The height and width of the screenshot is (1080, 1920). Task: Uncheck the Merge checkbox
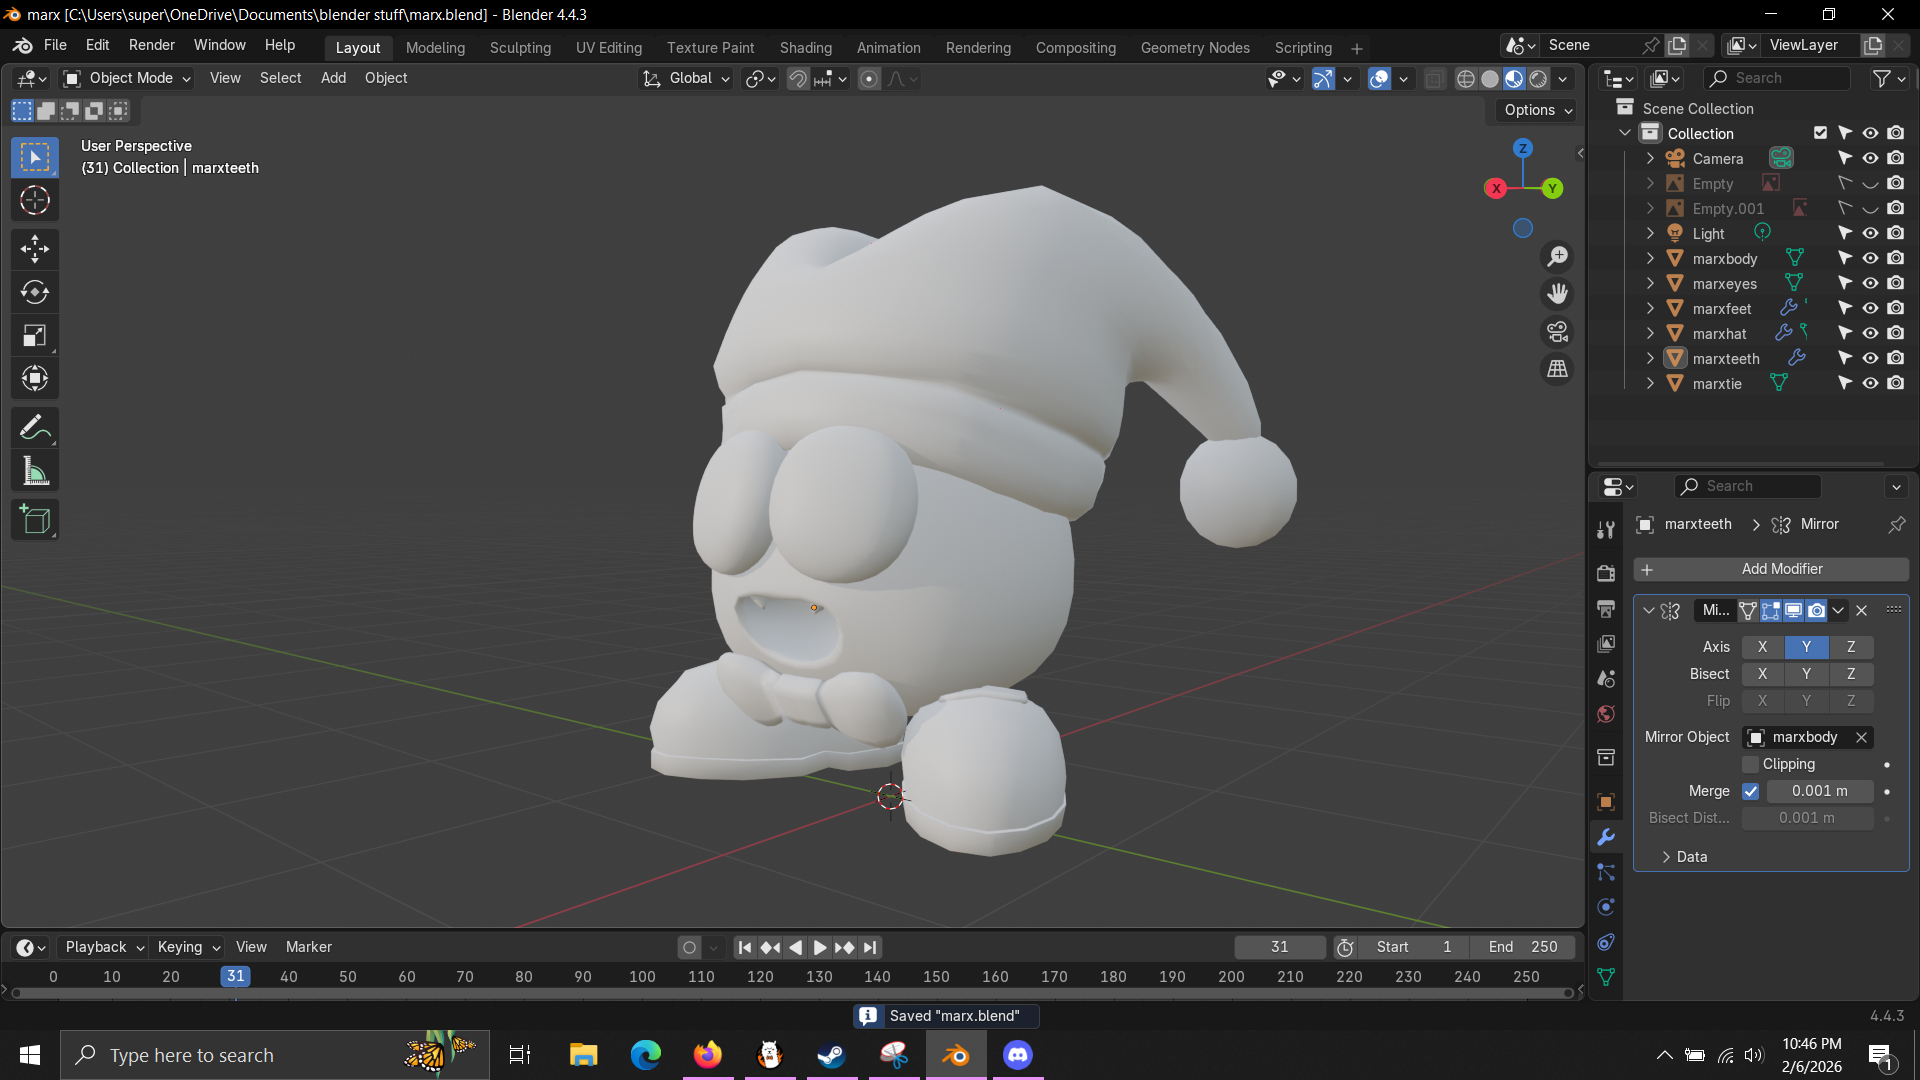(x=1750, y=791)
